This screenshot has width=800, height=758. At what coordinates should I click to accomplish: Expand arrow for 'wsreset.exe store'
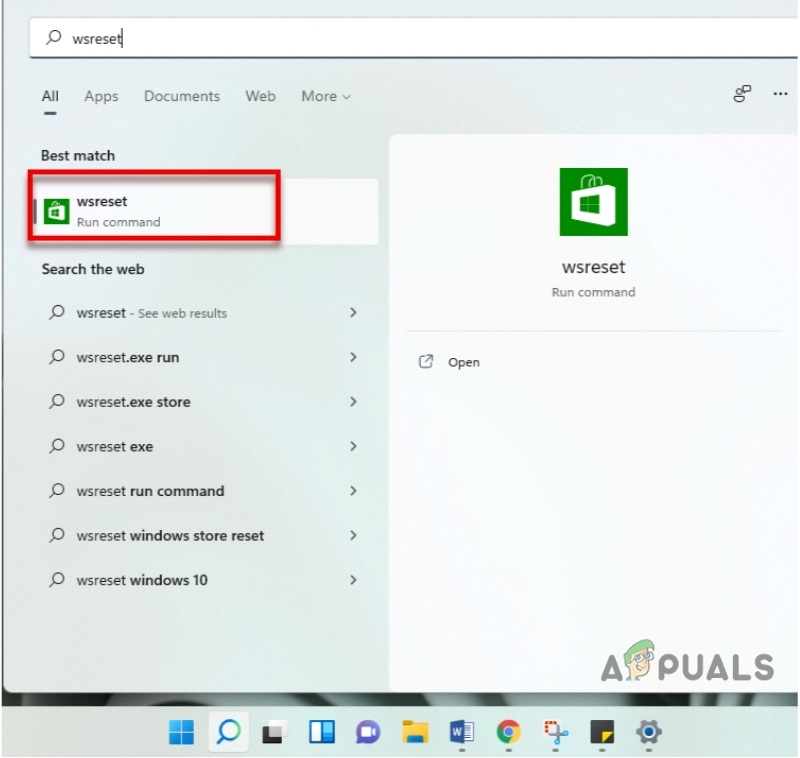(x=353, y=402)
